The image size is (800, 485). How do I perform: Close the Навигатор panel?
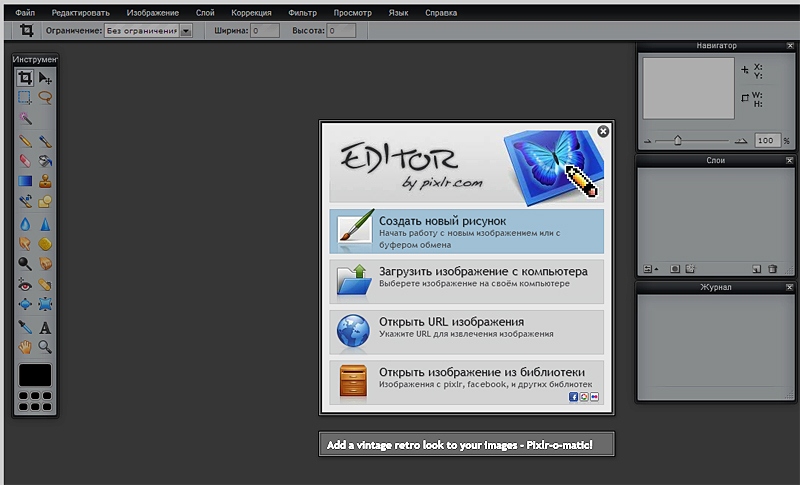pyautogui.click(x=790, y=46)
